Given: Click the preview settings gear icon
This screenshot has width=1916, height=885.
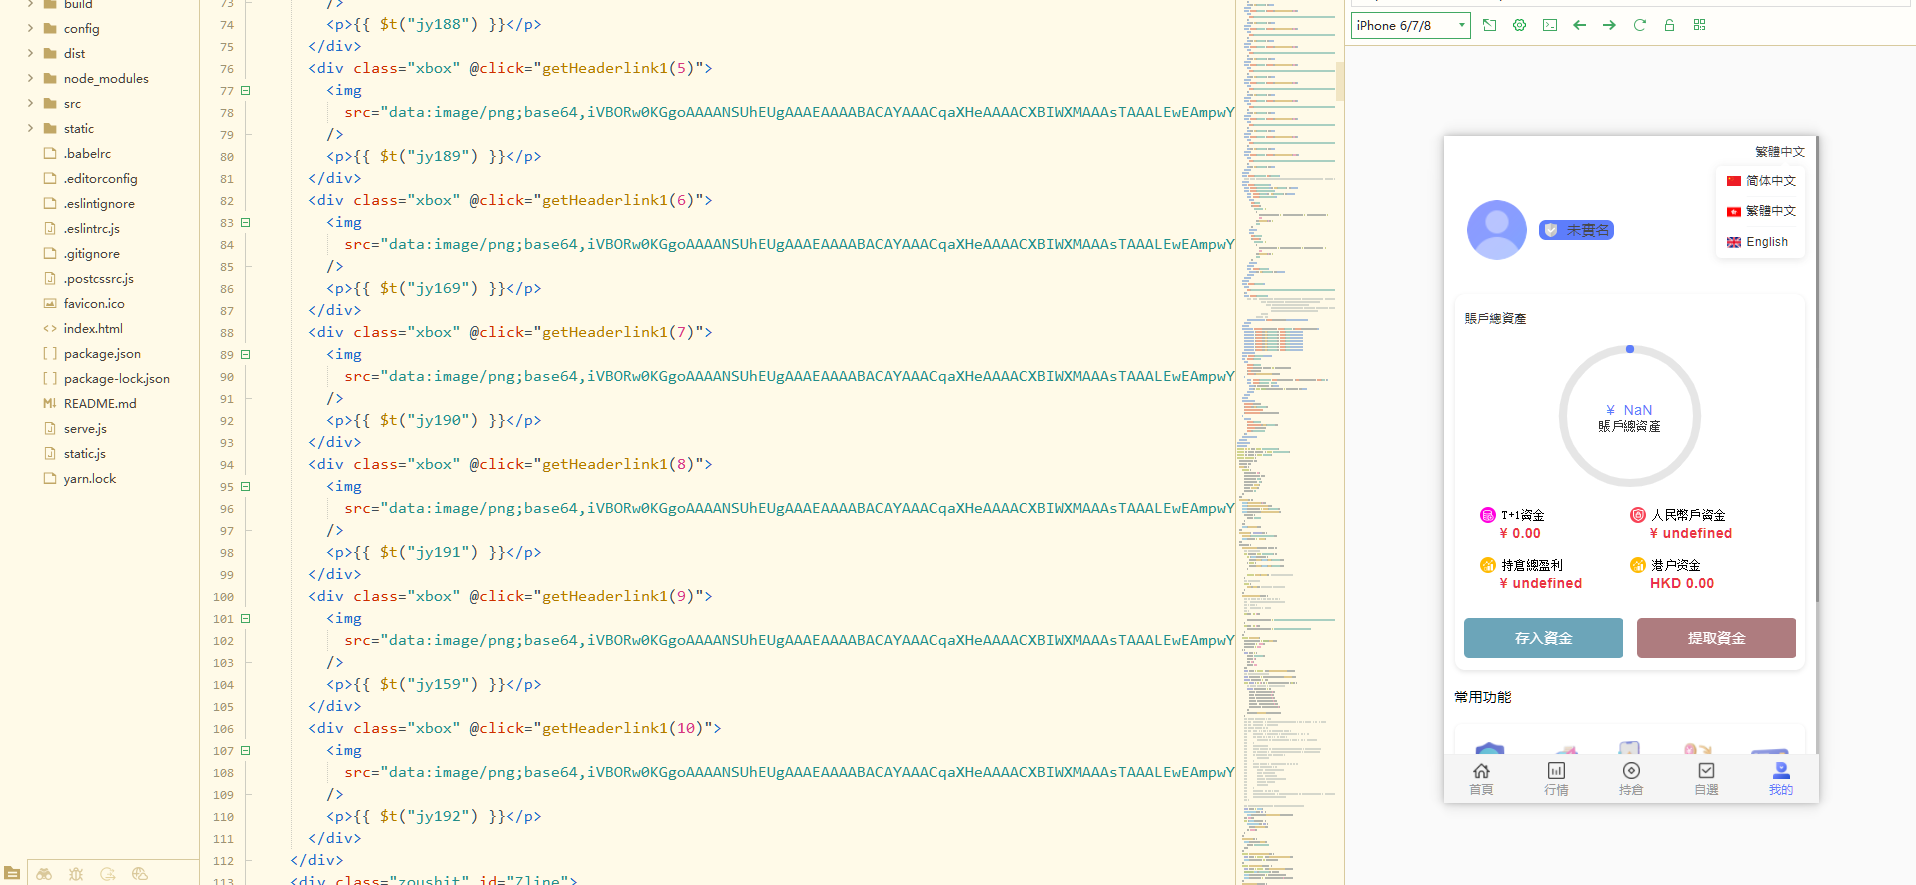Looking at the screenshot, I should (x=1519, y=25).
